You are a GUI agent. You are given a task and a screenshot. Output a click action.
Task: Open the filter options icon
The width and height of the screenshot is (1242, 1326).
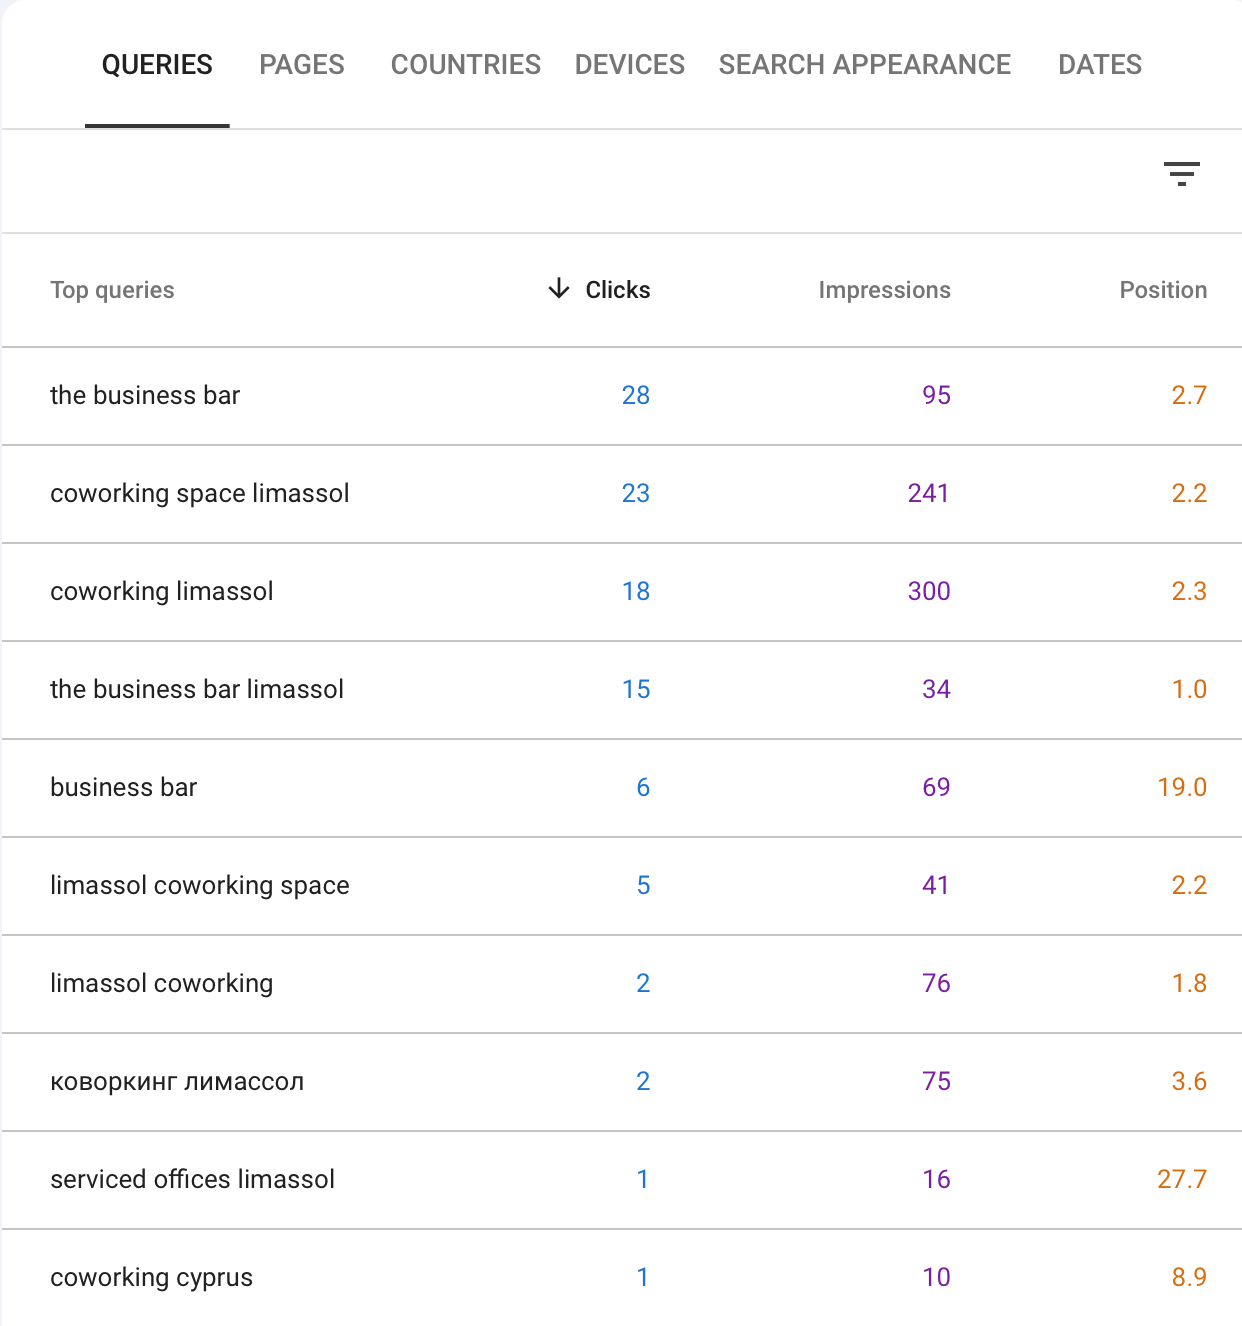point(1183,175)
